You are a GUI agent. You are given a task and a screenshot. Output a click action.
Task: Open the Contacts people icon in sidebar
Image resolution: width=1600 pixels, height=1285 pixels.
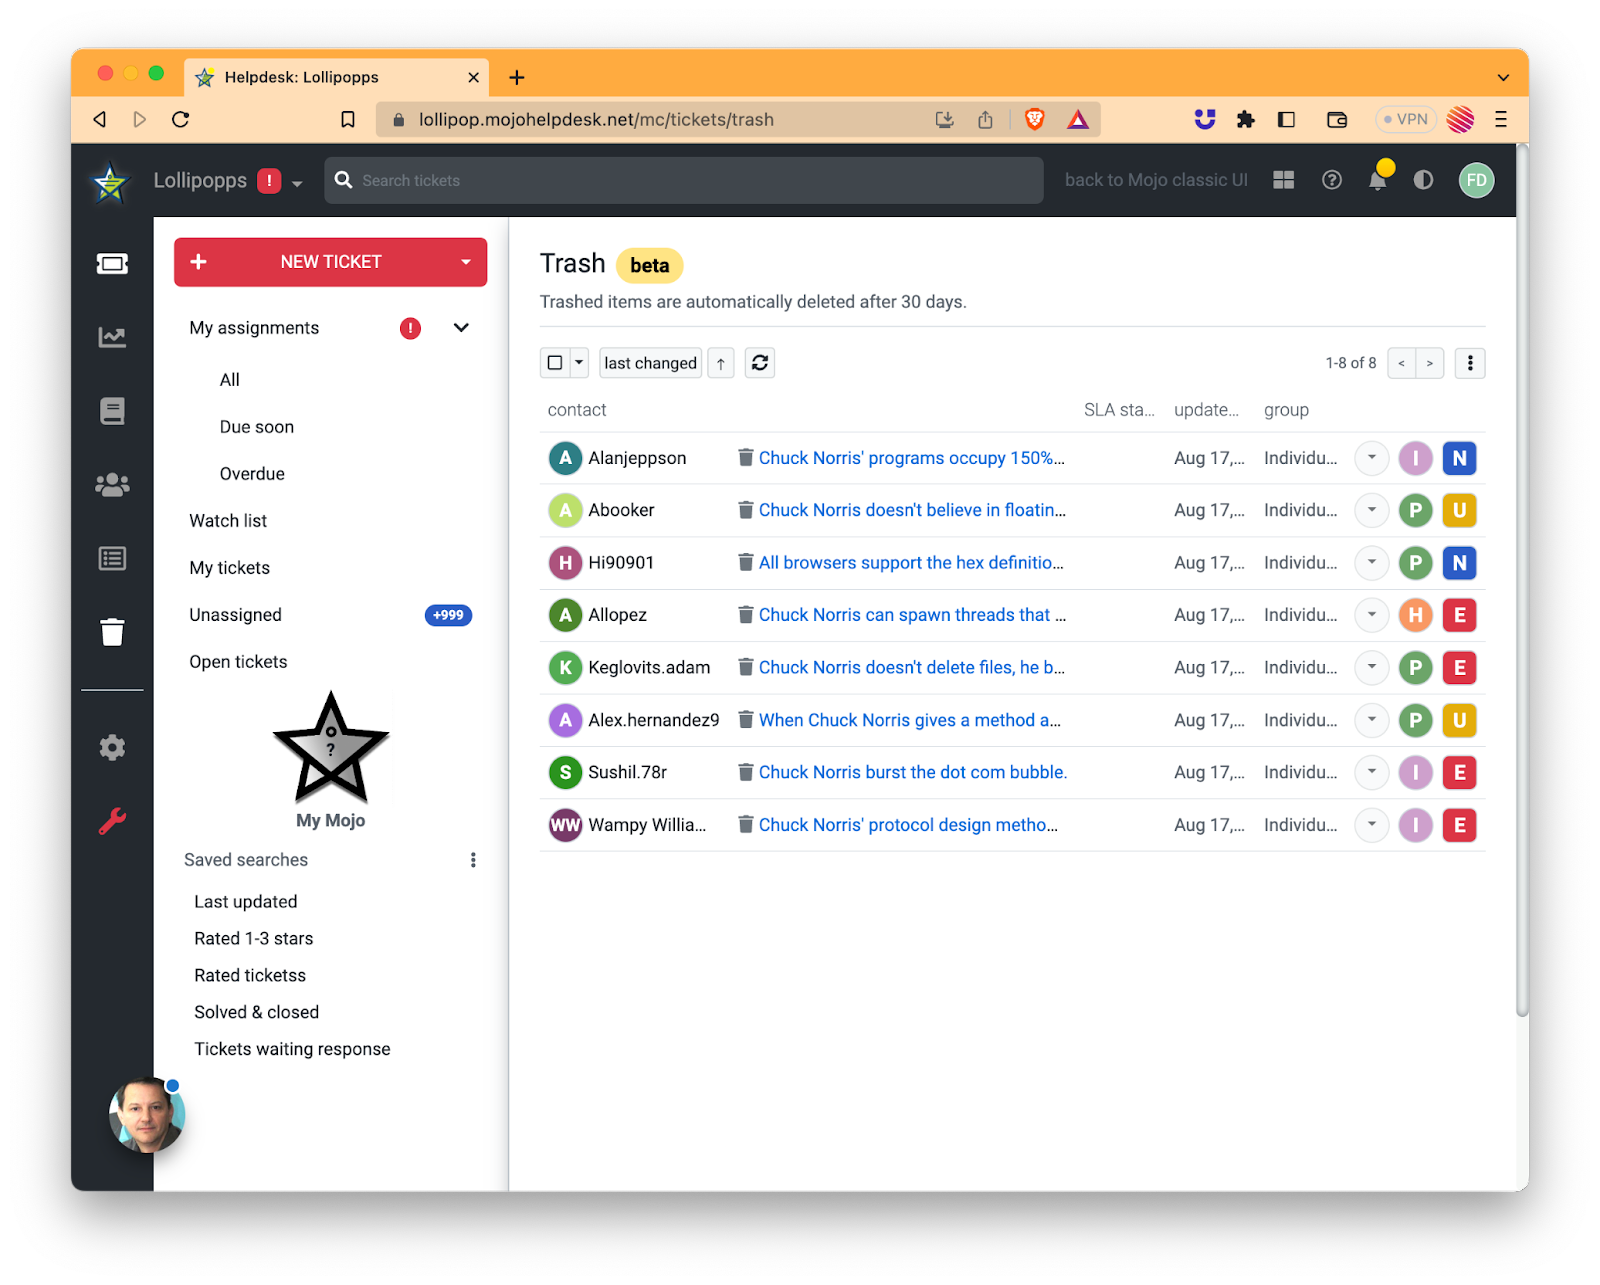pyautogui.click(x=112, y=485)
